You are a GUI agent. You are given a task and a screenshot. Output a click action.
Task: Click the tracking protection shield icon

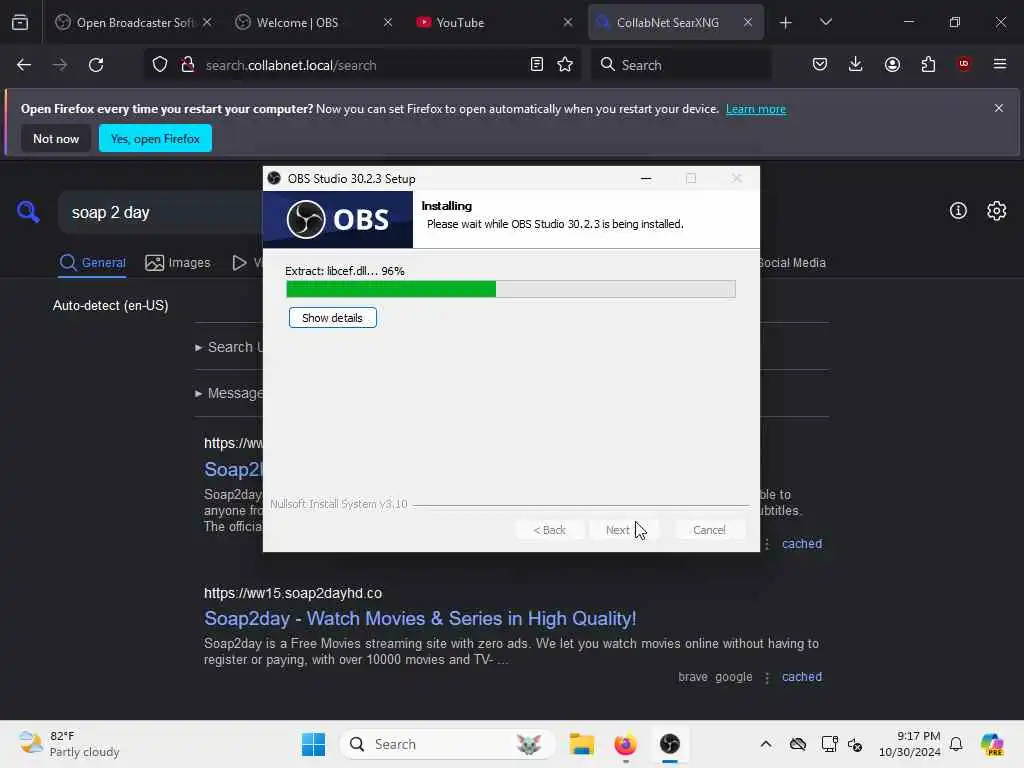point(160,65)
